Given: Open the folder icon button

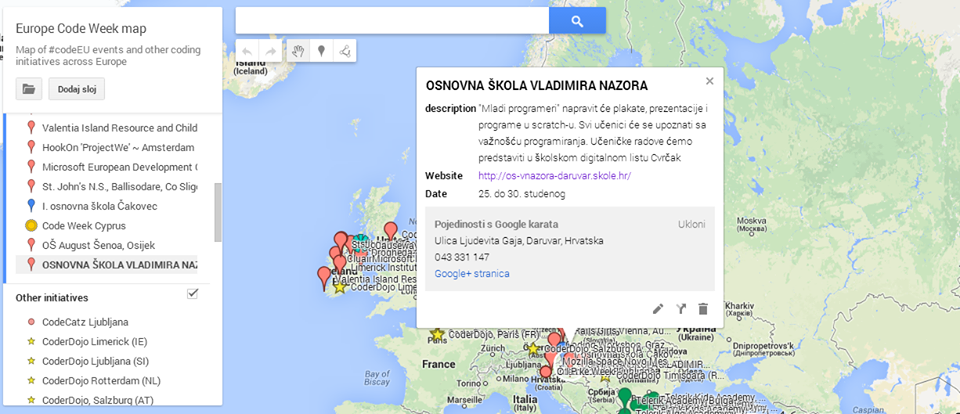Looking at the screenshot, I should (29, 88).
